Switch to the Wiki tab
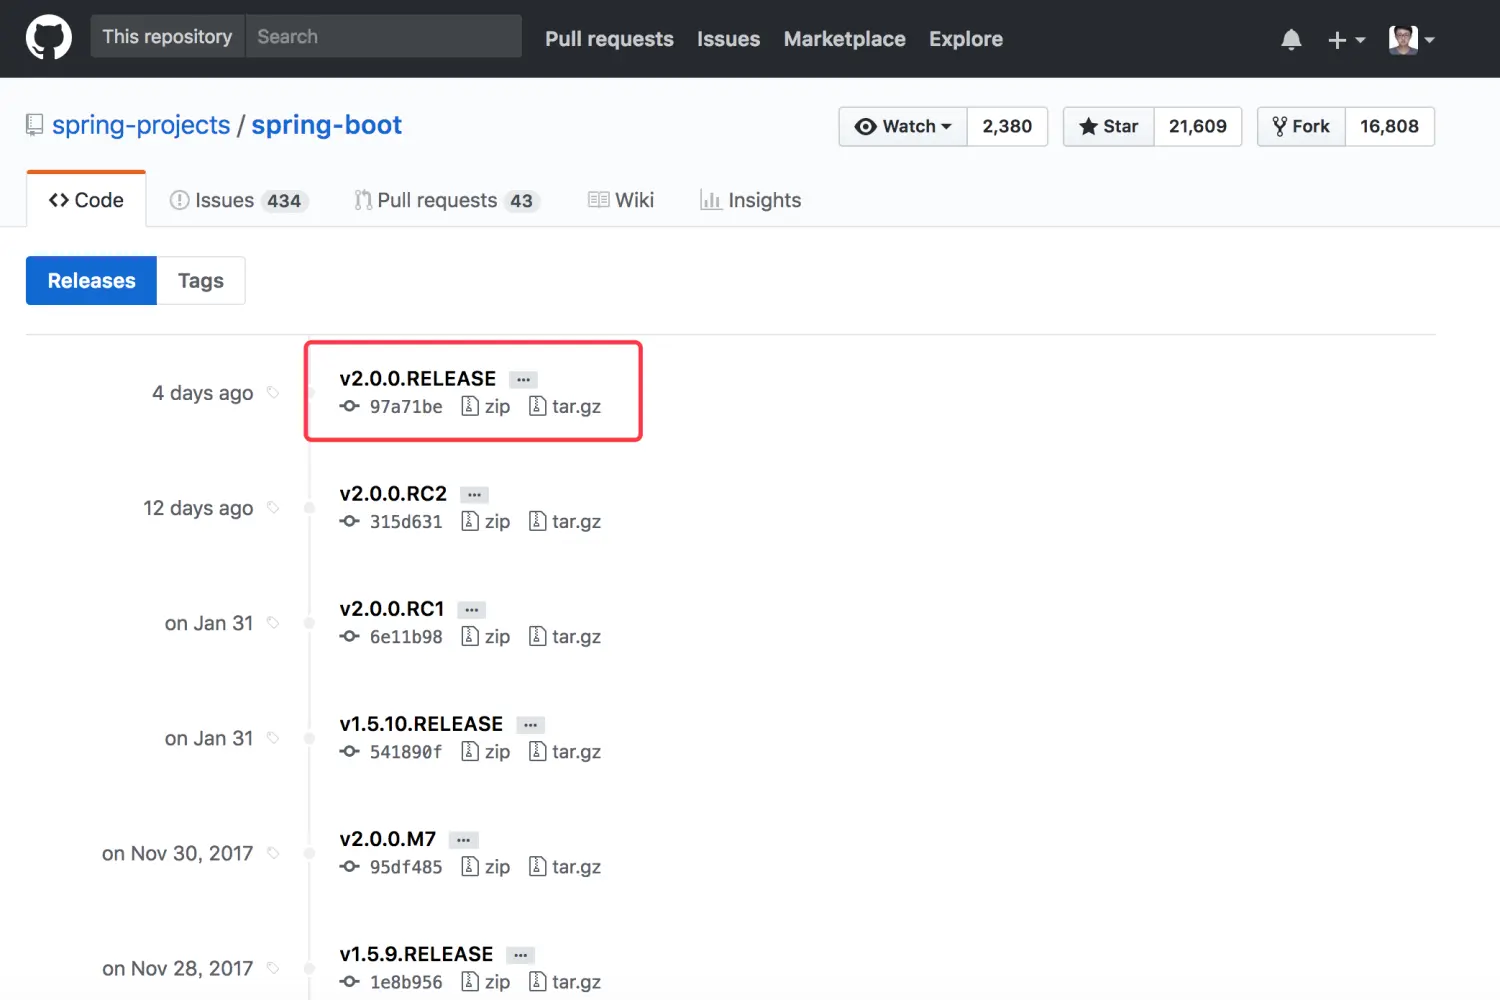 point(621,200)
